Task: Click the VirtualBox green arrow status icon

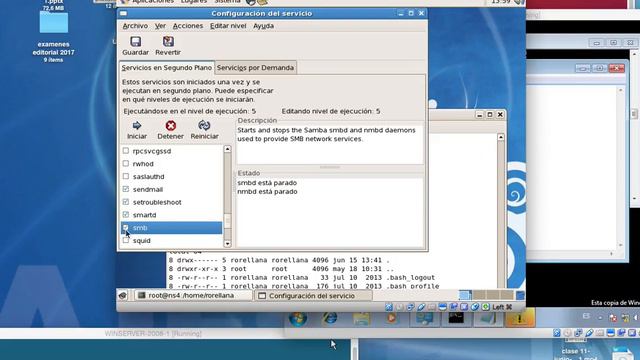Action: 485,307
